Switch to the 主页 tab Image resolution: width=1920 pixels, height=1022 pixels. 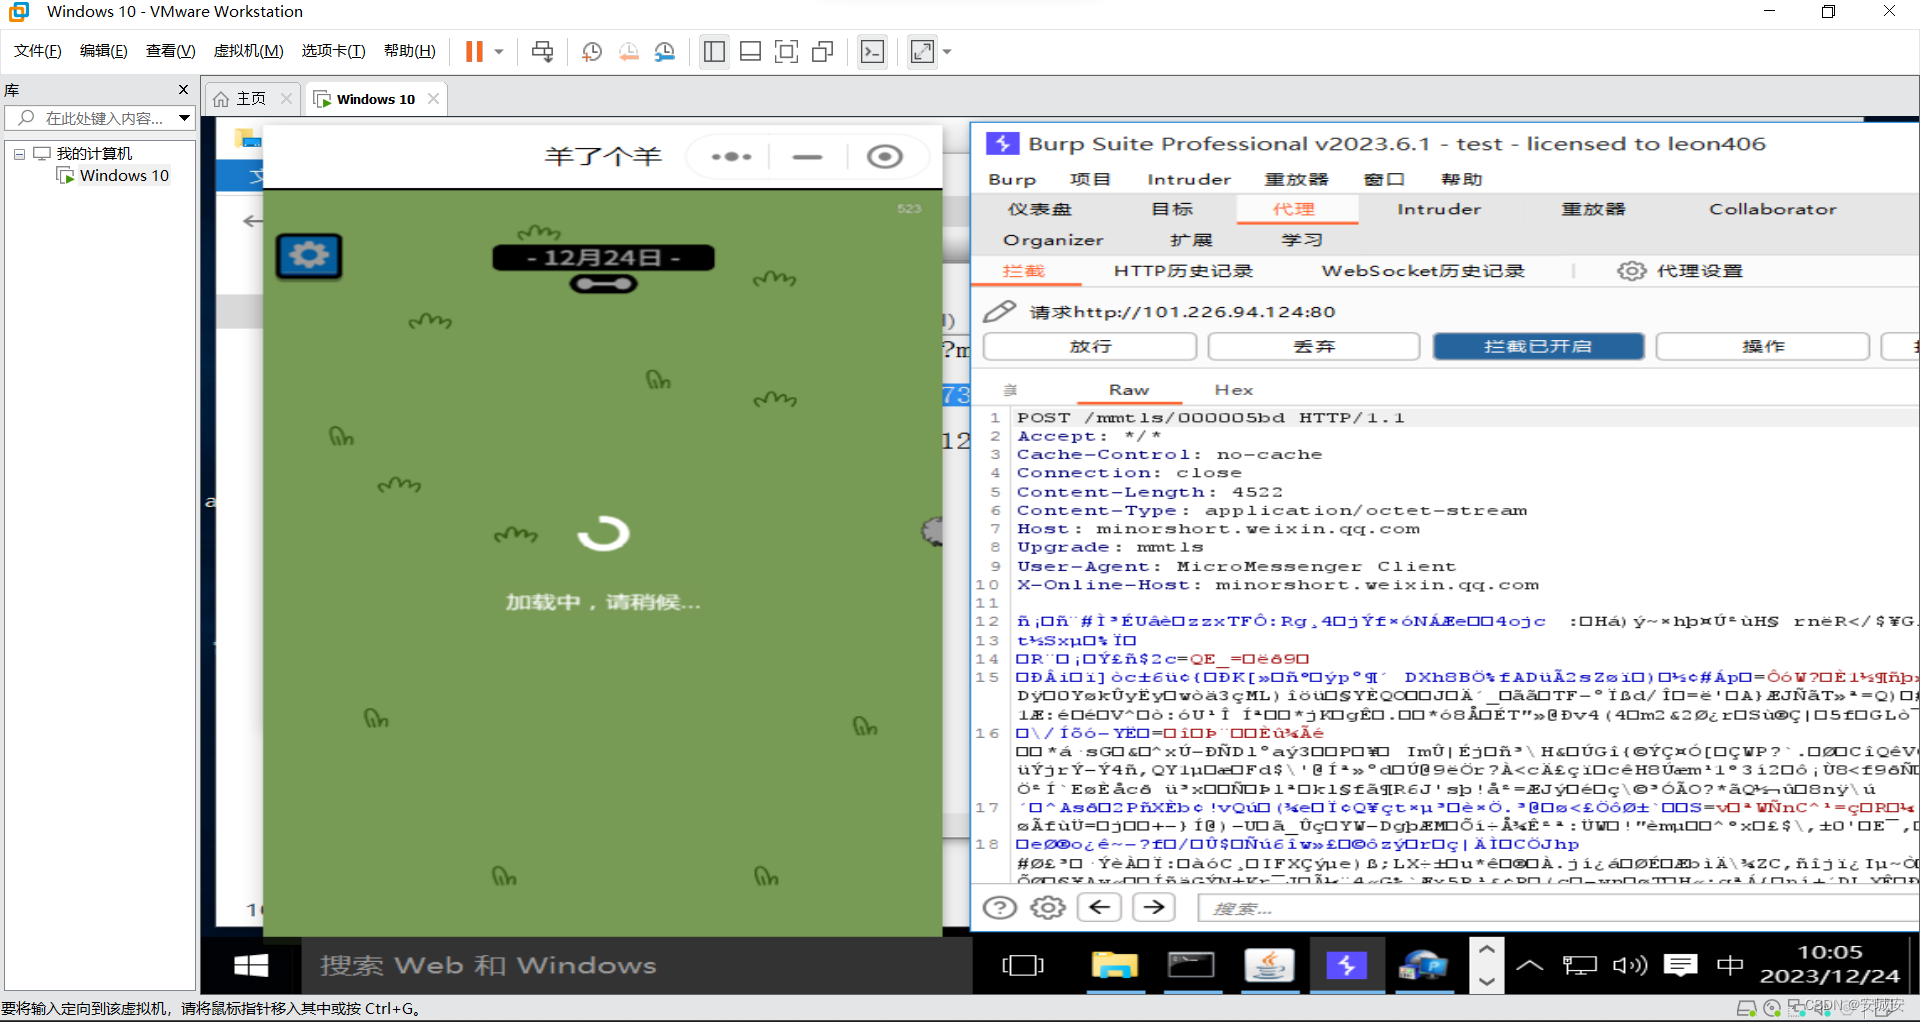251,99
